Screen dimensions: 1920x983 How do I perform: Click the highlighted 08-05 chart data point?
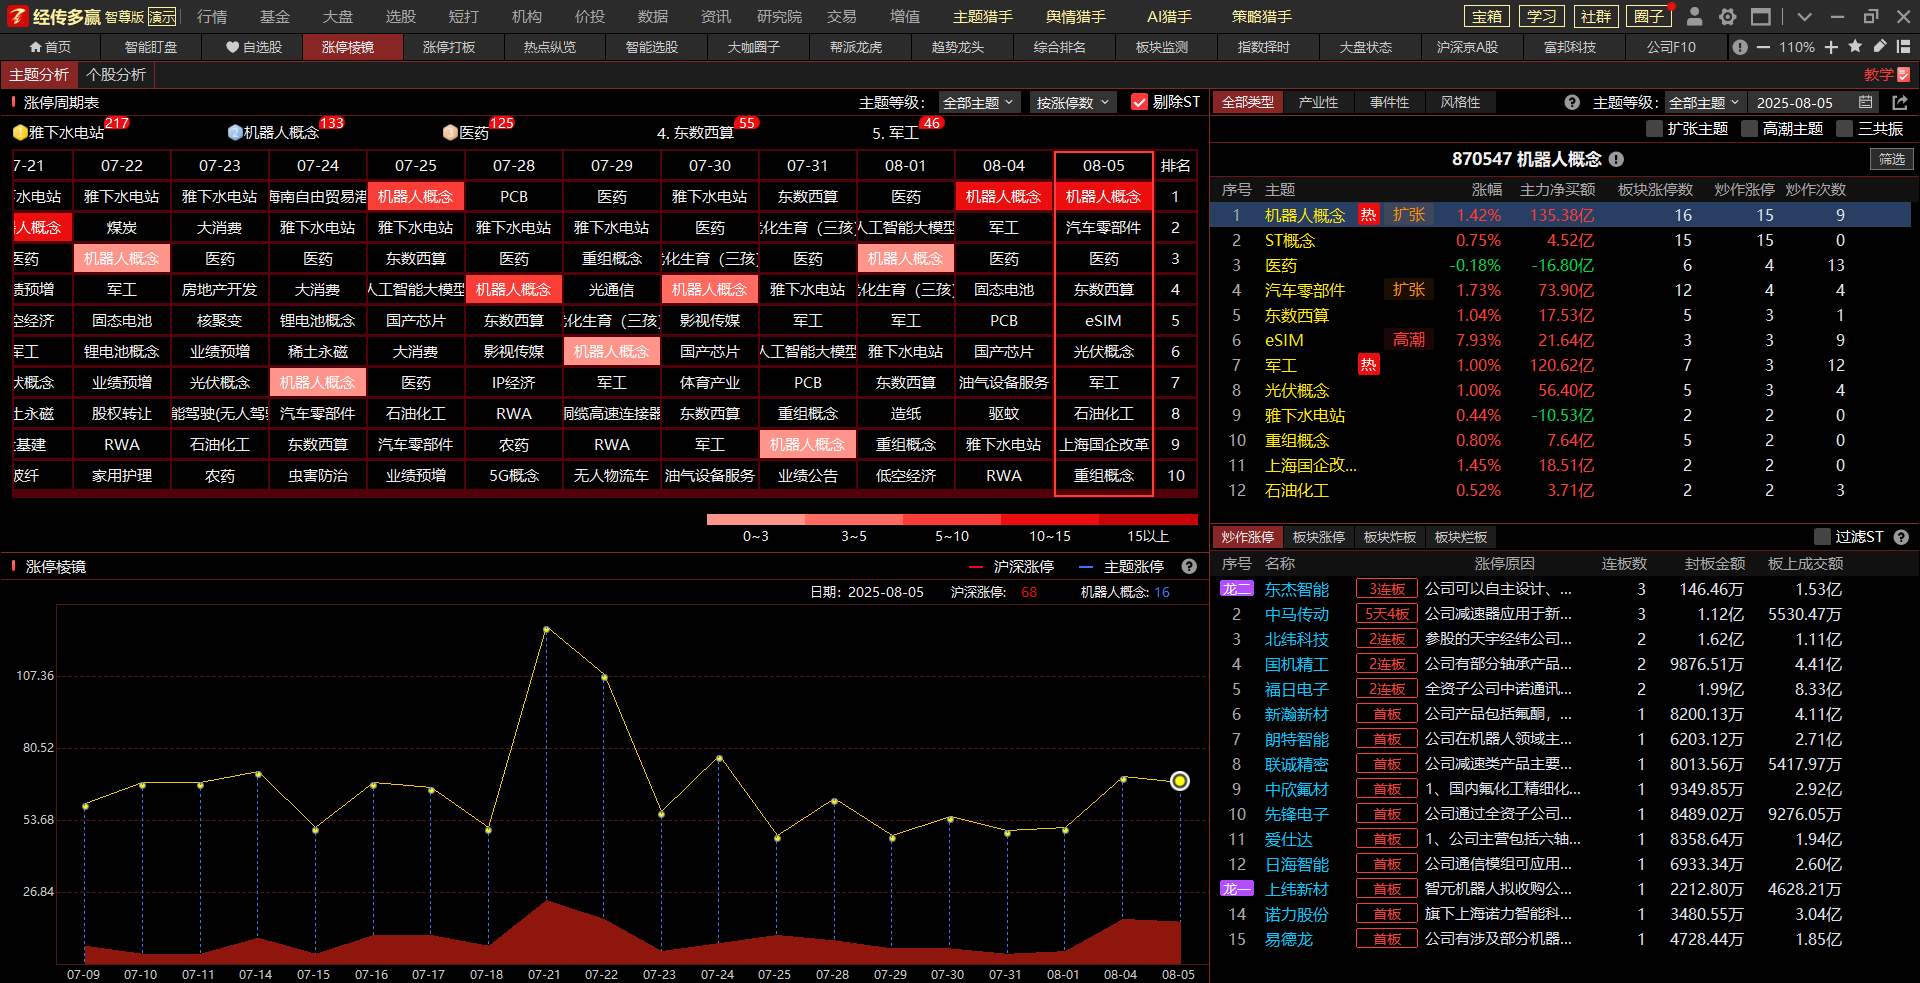coord(1180,781)
